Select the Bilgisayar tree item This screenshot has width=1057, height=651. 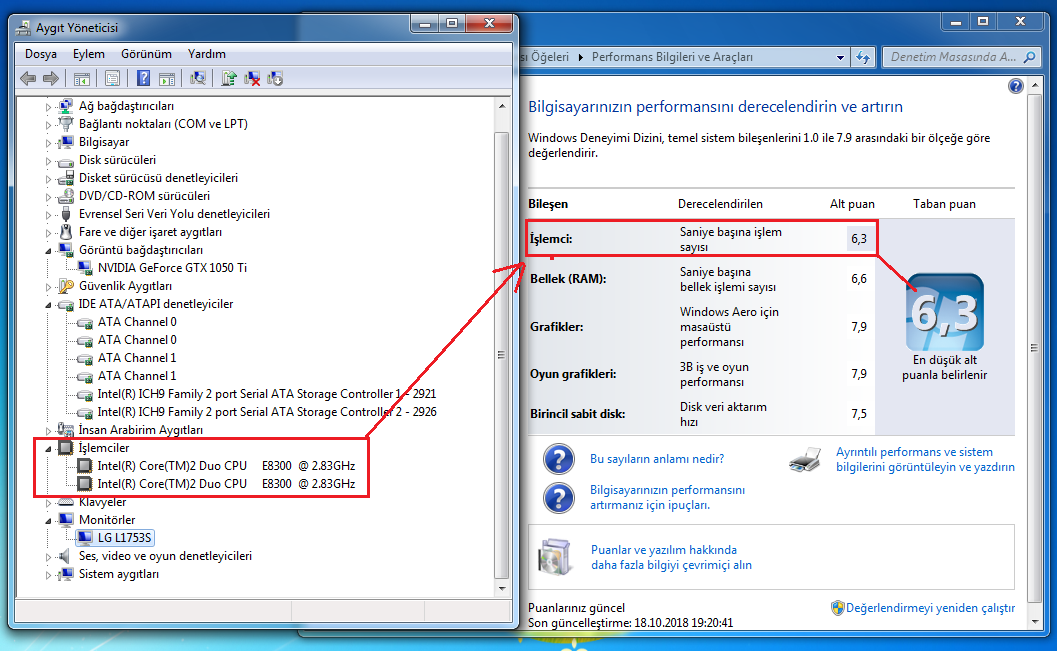(x=104, y=142)
